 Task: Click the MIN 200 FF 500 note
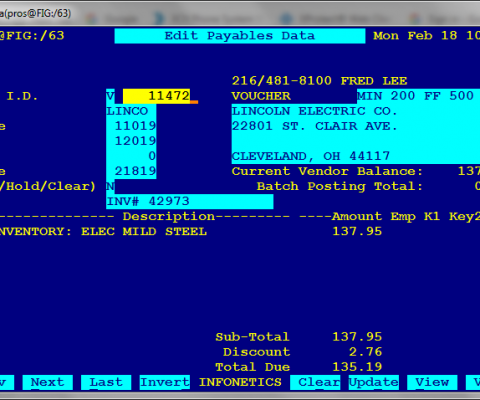tap(415, 96)
